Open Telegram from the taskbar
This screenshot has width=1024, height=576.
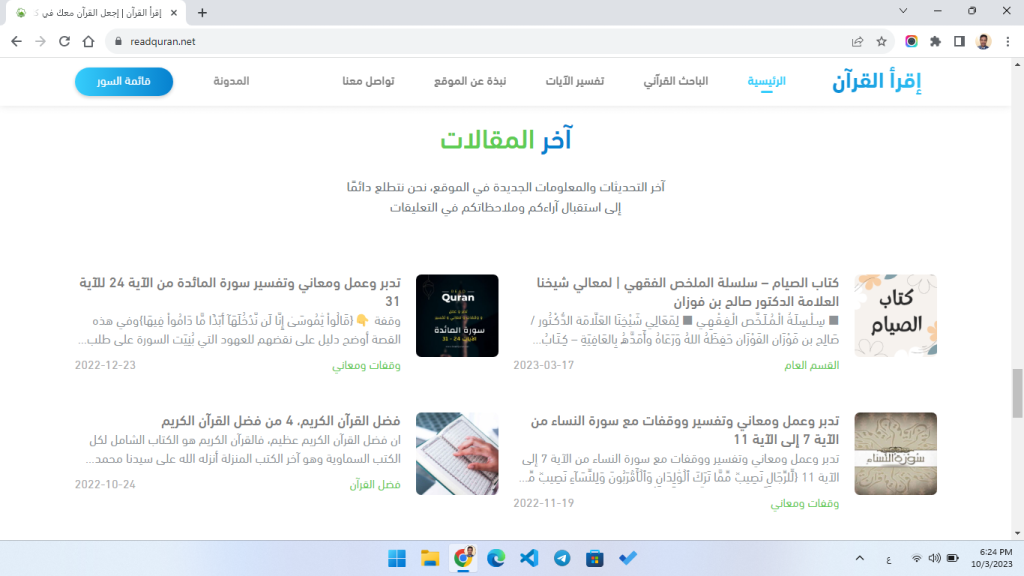pos(562,558)
